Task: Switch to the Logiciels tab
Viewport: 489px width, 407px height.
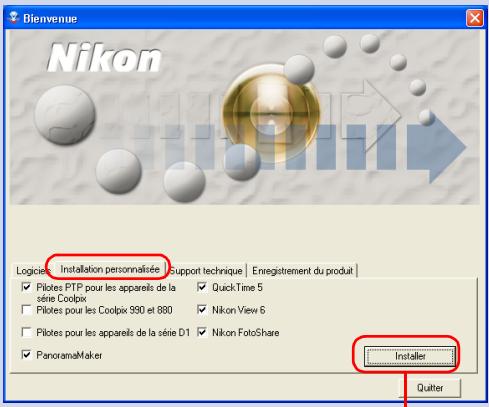Action: pos(32,271)
